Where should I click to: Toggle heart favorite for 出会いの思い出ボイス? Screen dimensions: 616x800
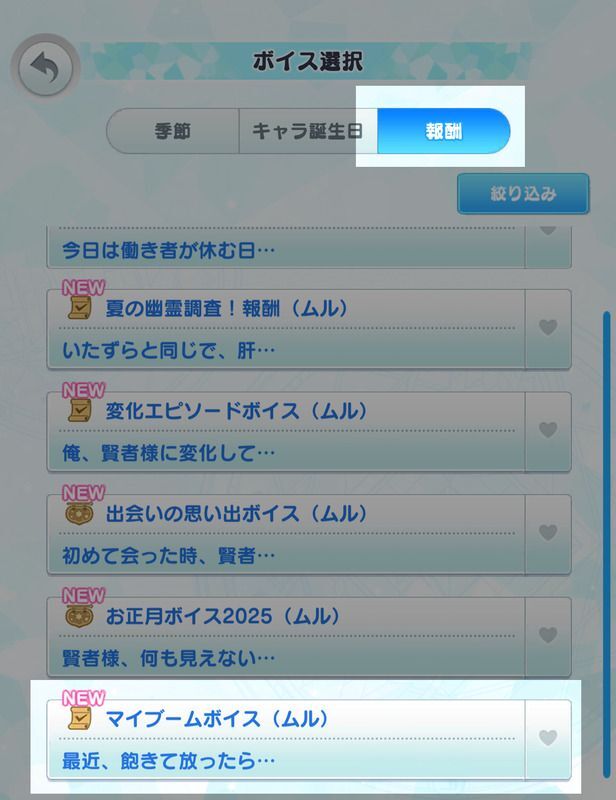pyautogui.click(x=548, y=532)
